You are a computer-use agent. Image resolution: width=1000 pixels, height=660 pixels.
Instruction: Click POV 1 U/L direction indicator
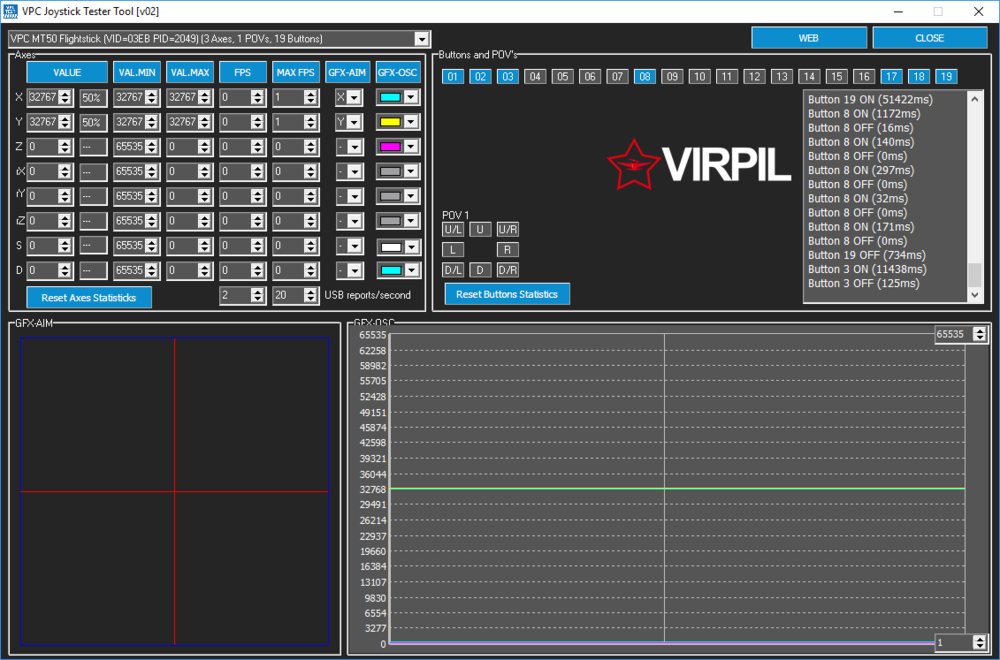(x=453, y=230)
